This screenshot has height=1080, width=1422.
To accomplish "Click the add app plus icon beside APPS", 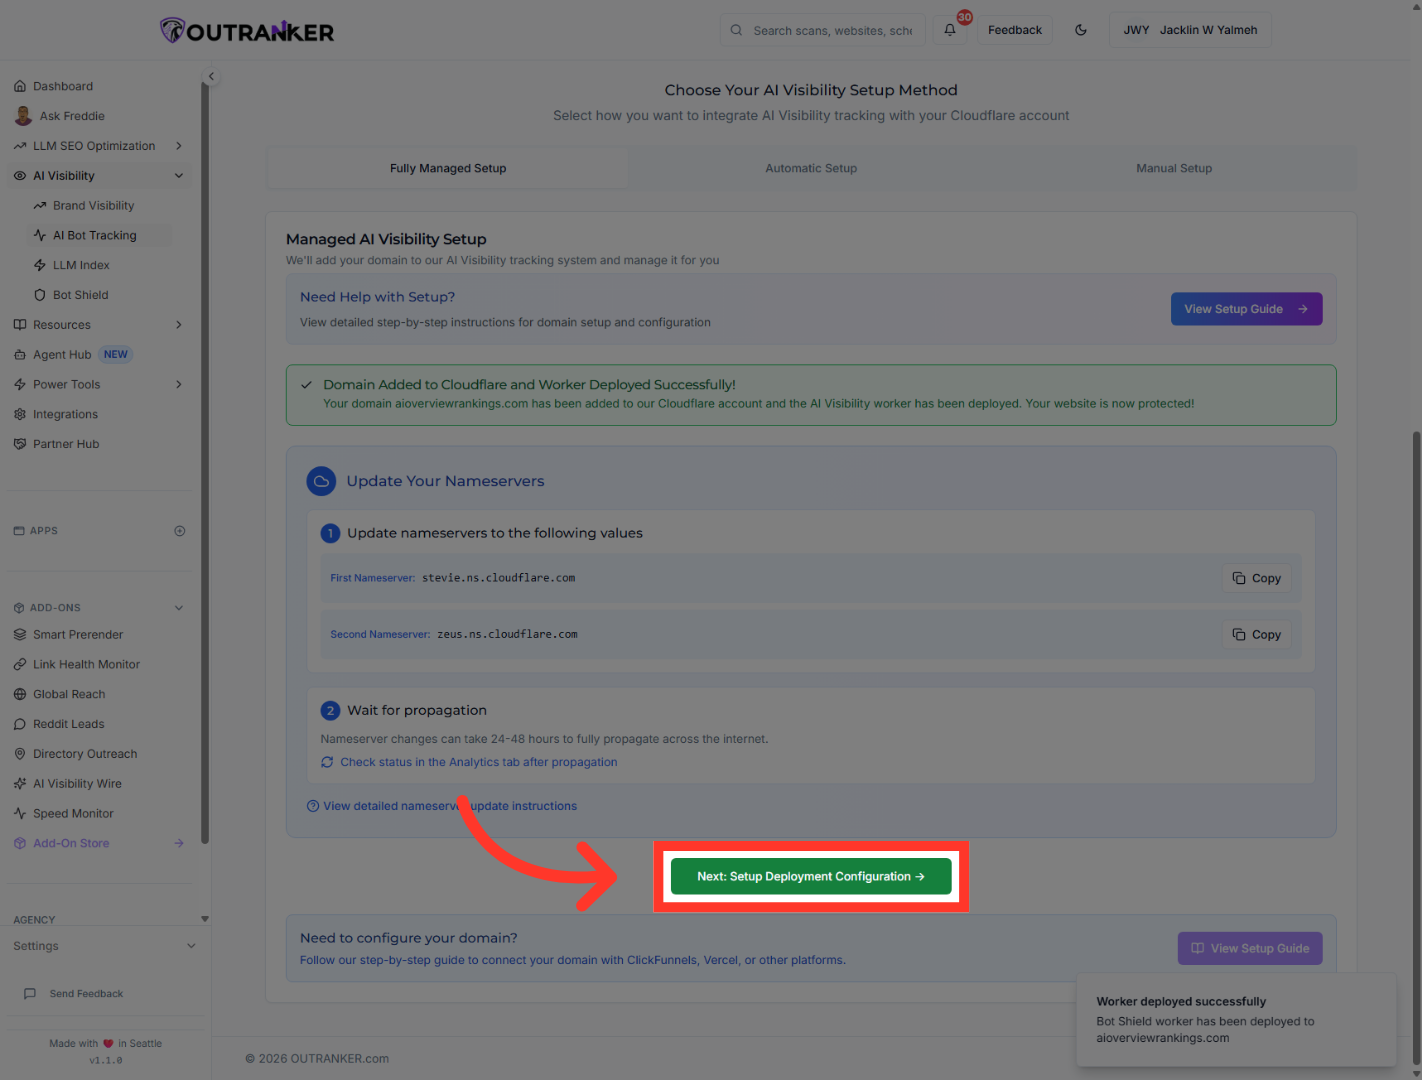I will point(180,531).
